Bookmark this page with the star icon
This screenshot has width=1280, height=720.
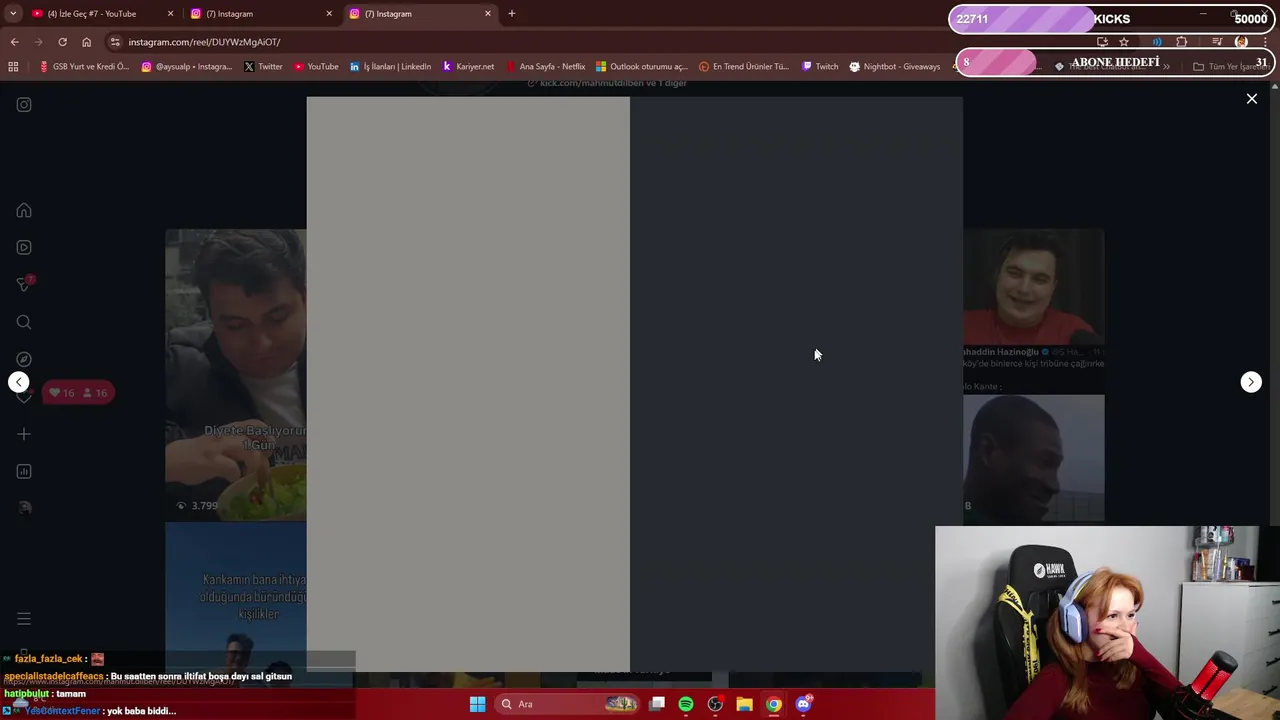click(1124, 42)
